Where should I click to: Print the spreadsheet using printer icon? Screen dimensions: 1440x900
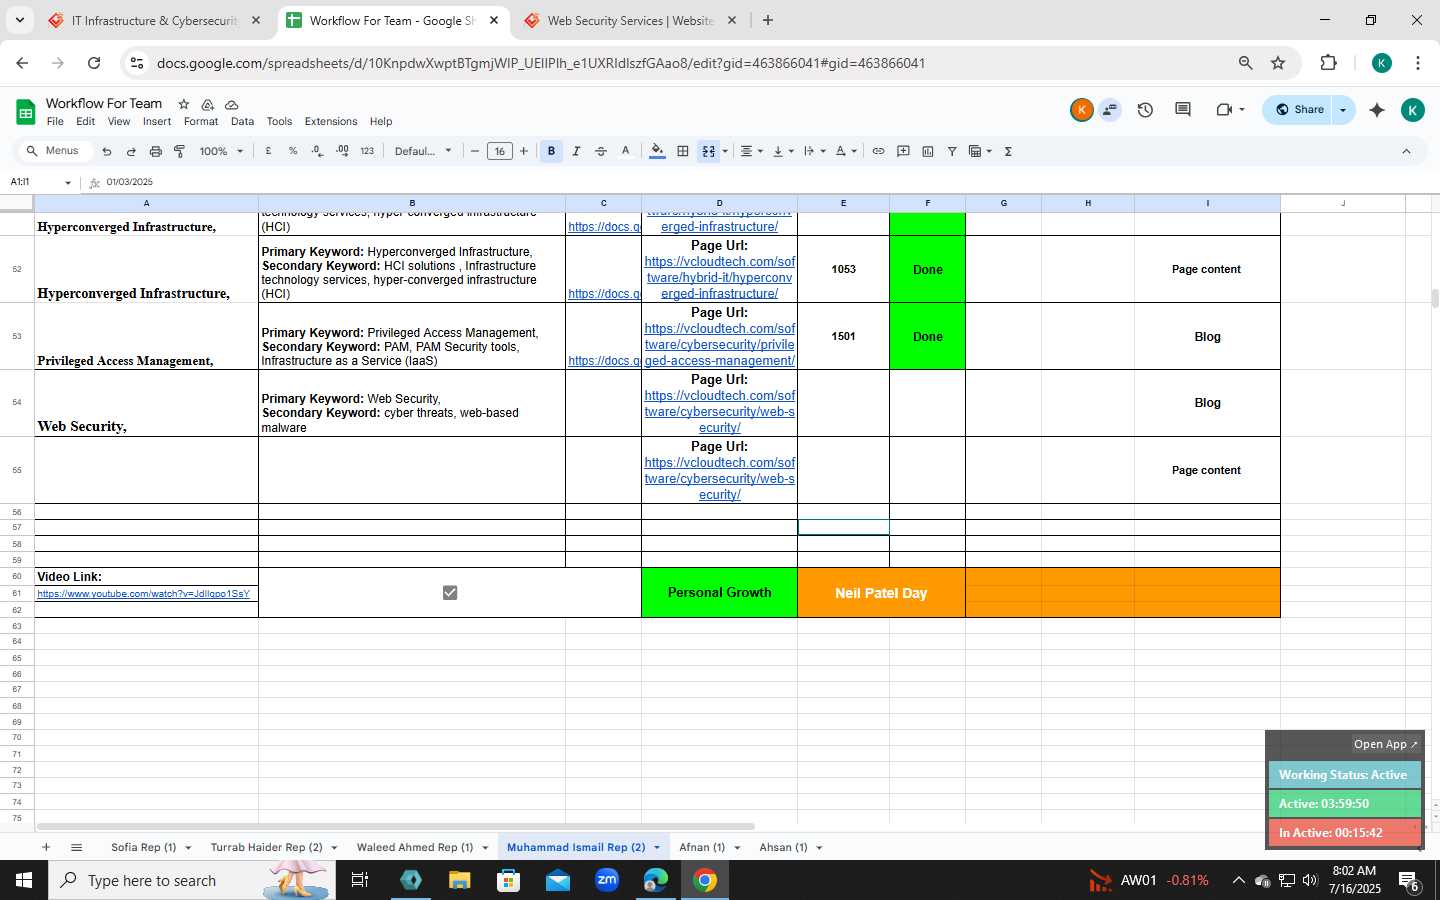point(155,151)
